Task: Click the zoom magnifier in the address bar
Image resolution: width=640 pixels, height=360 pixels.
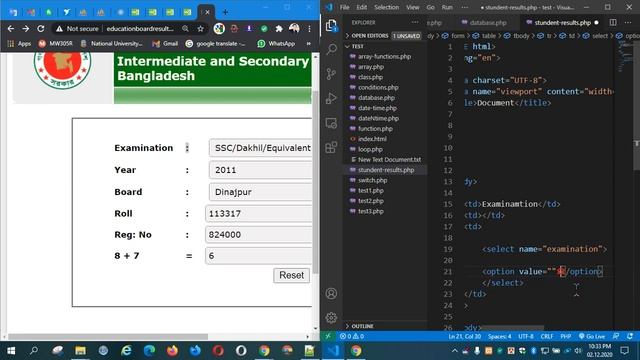Action: point(186,29)
